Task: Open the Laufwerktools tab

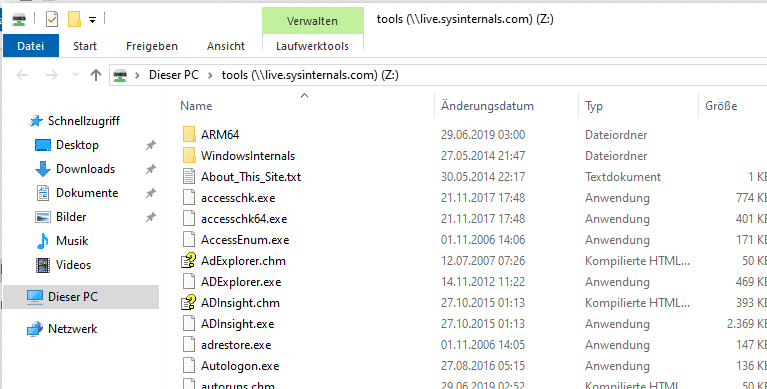Action: [313, 46]
